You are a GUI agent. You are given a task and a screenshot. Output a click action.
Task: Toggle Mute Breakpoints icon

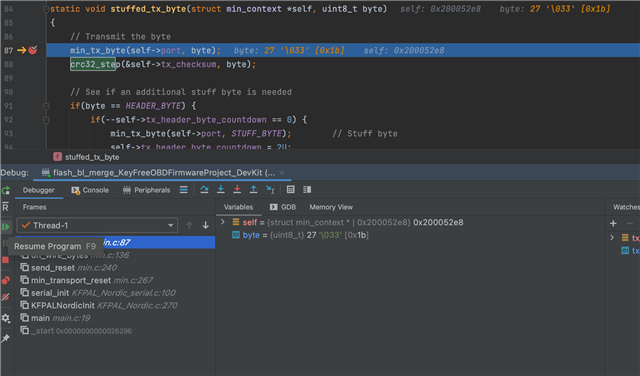pos(6,297)
